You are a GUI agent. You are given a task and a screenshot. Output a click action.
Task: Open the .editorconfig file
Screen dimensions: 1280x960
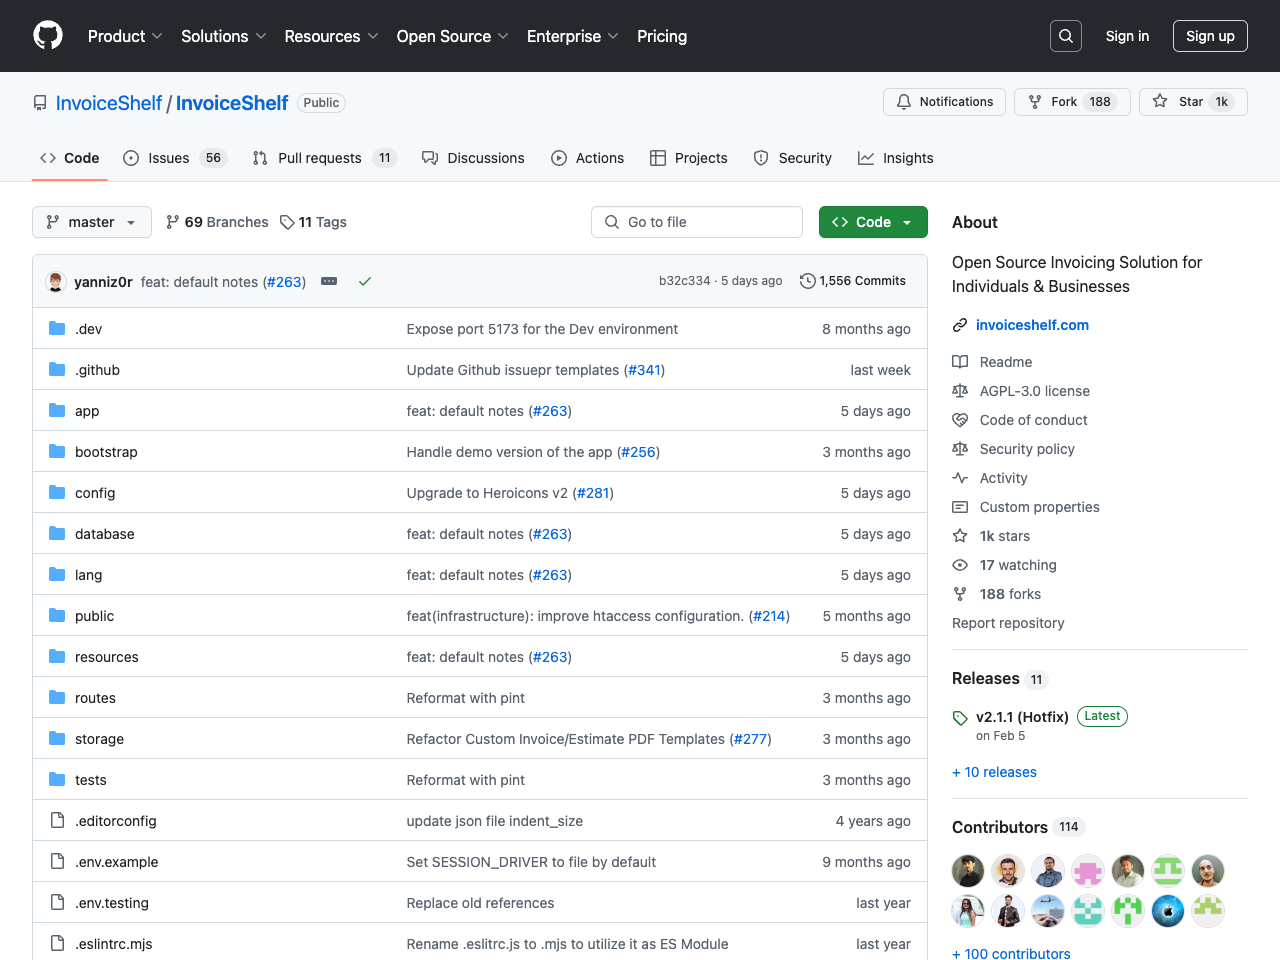coord(115,821)
